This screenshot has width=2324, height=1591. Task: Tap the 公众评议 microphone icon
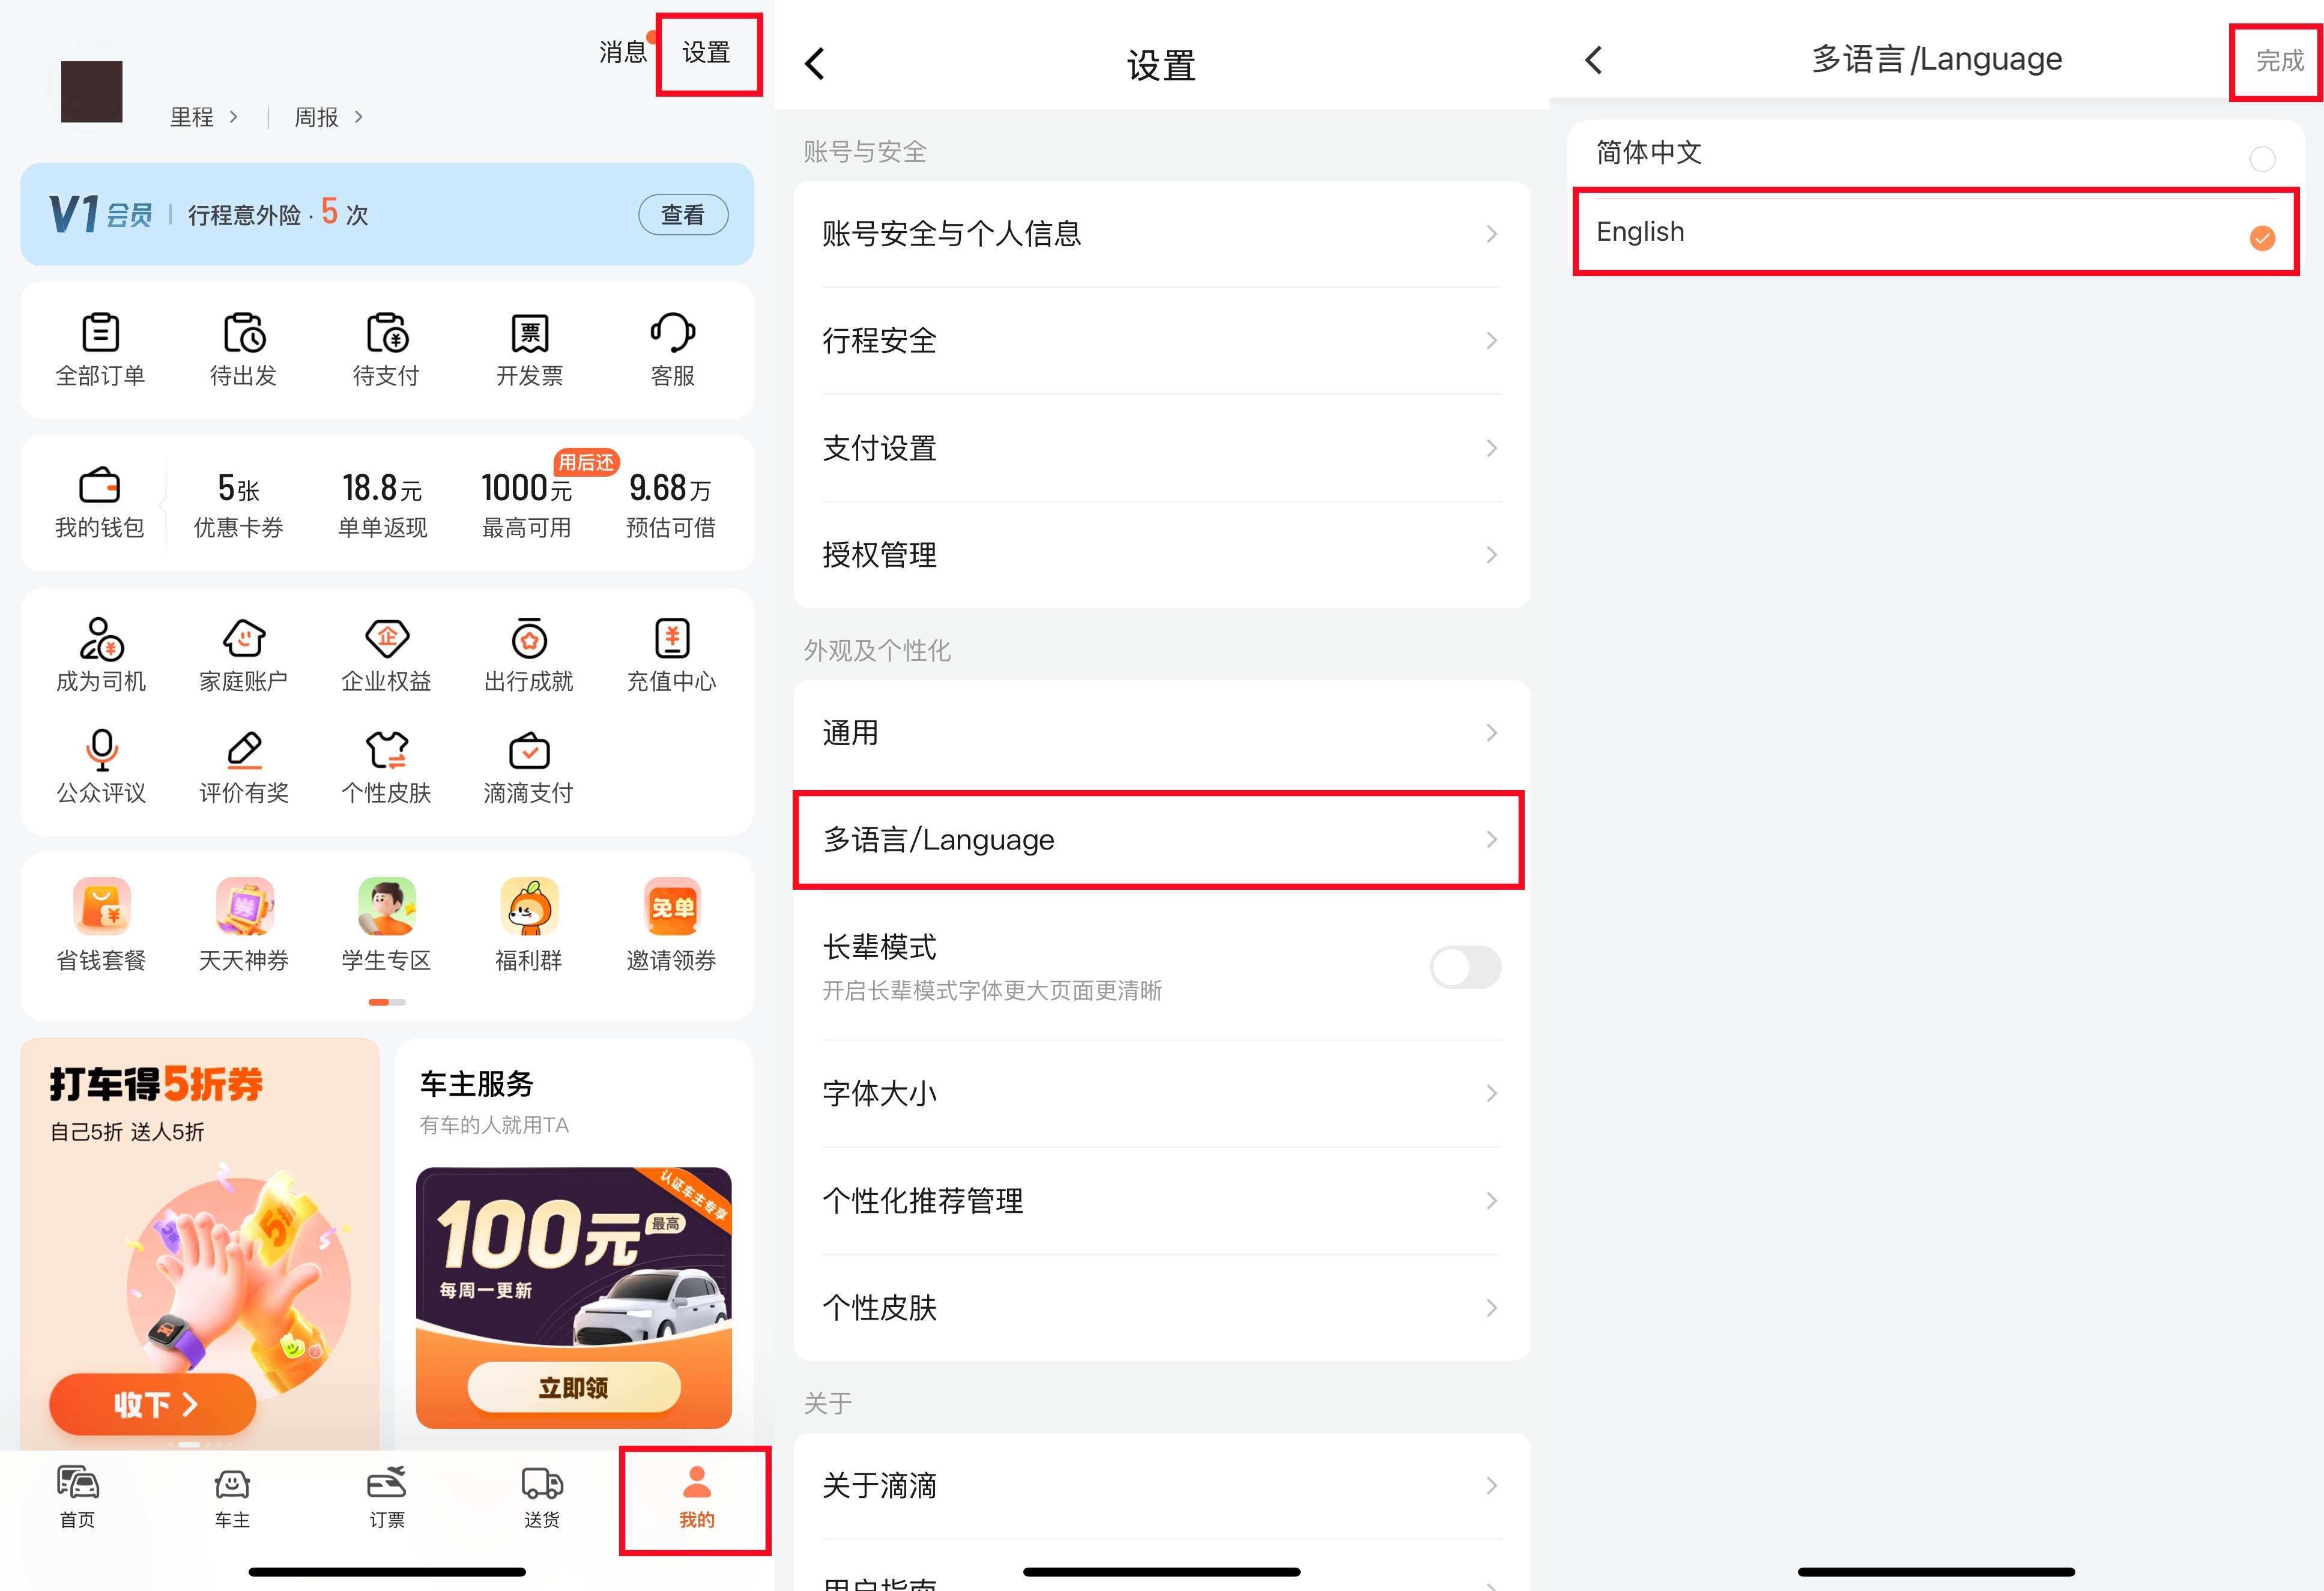tap(101, 751)
